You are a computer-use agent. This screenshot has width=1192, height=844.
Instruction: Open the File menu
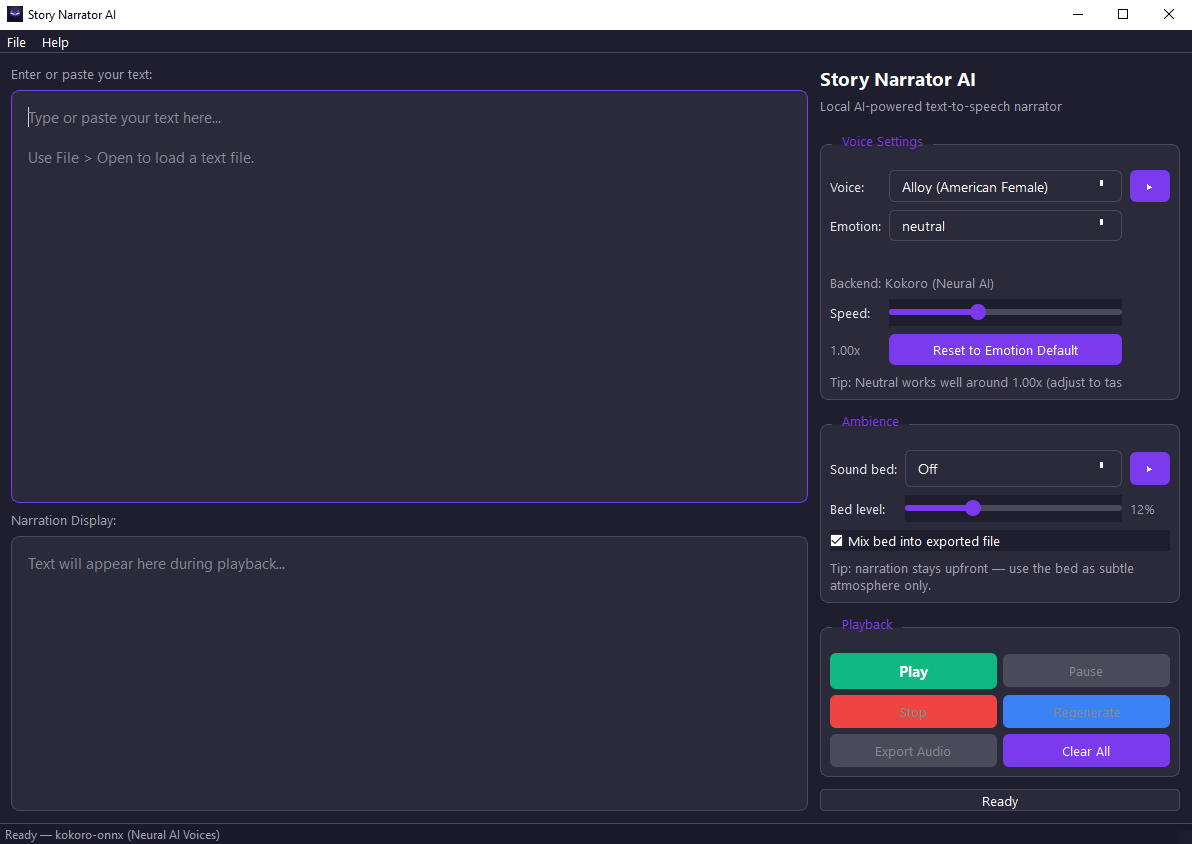[16, 43]
